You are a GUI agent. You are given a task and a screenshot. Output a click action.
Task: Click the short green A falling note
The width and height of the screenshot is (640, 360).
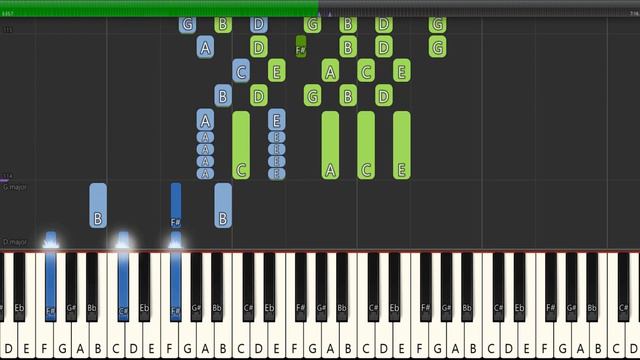[x=330, y=71]
